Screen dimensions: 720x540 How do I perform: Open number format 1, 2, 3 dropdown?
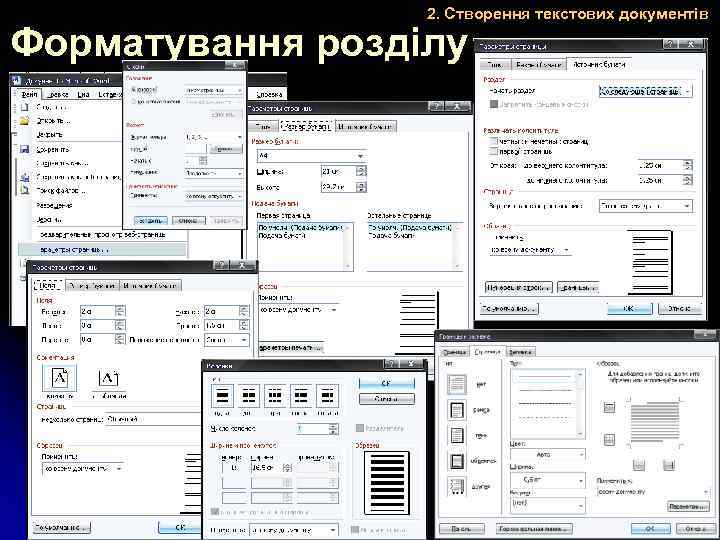point(214,137)
